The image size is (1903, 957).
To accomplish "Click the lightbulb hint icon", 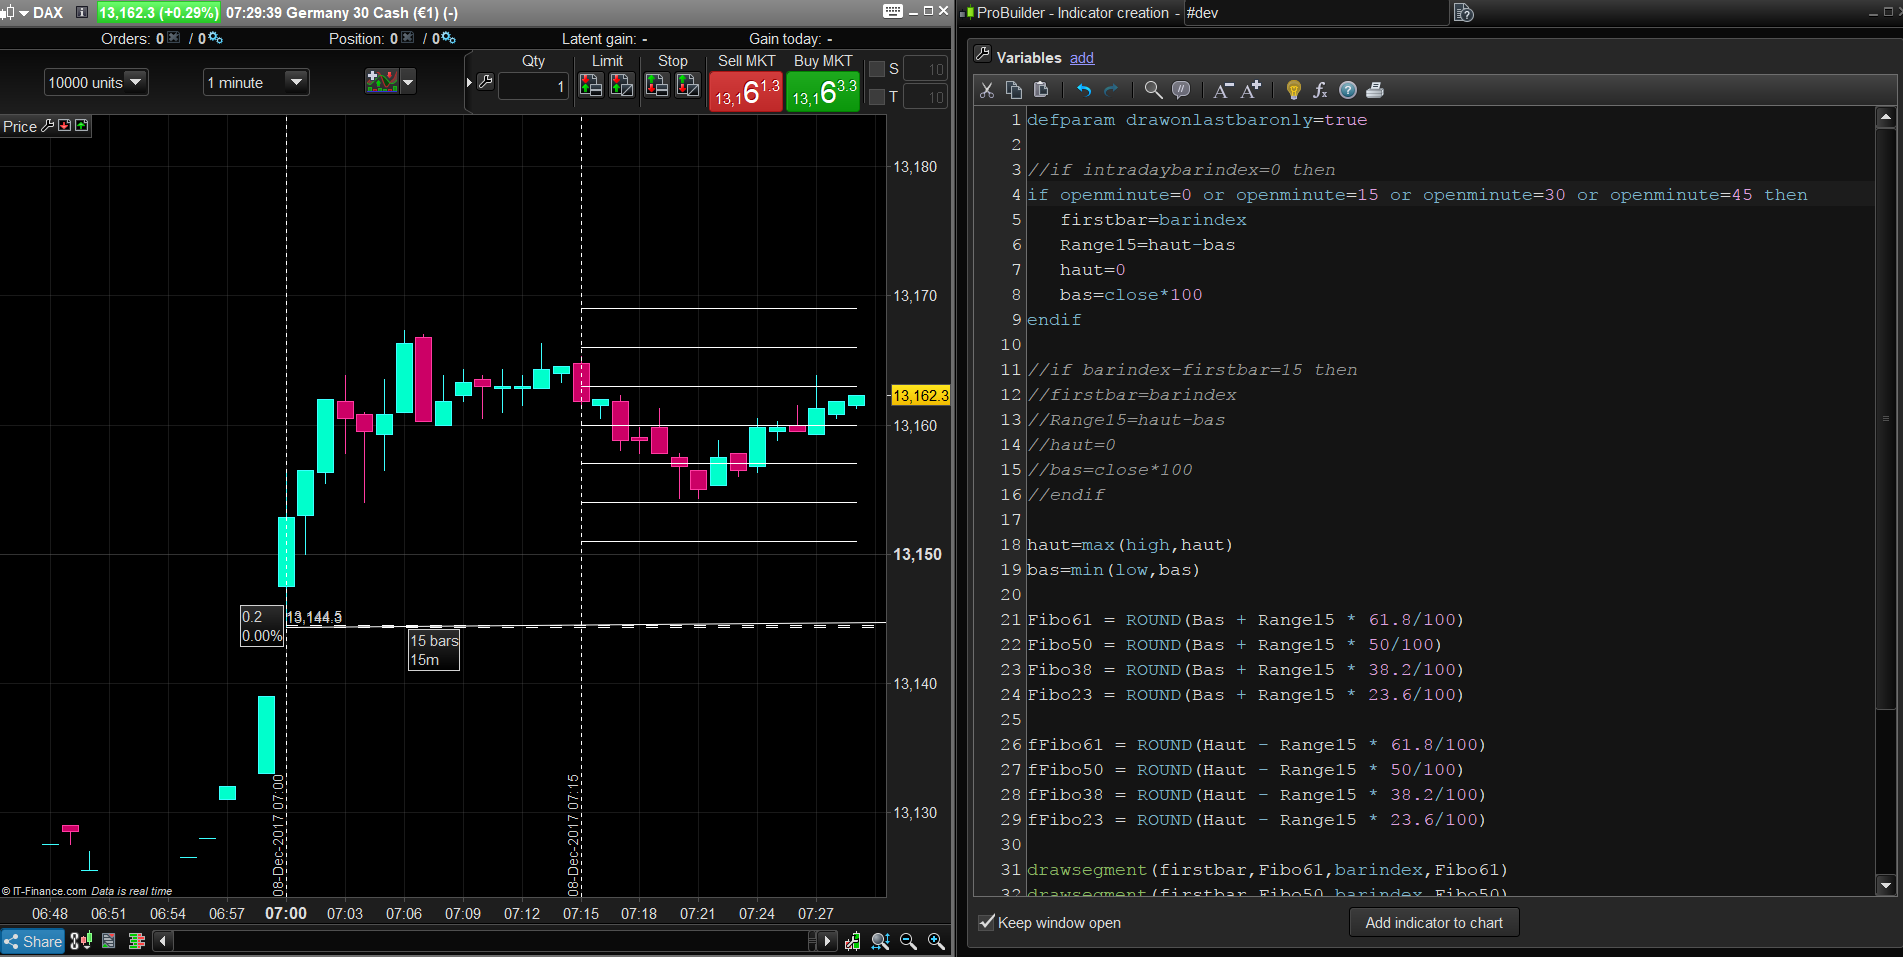I will (1293, 90).
